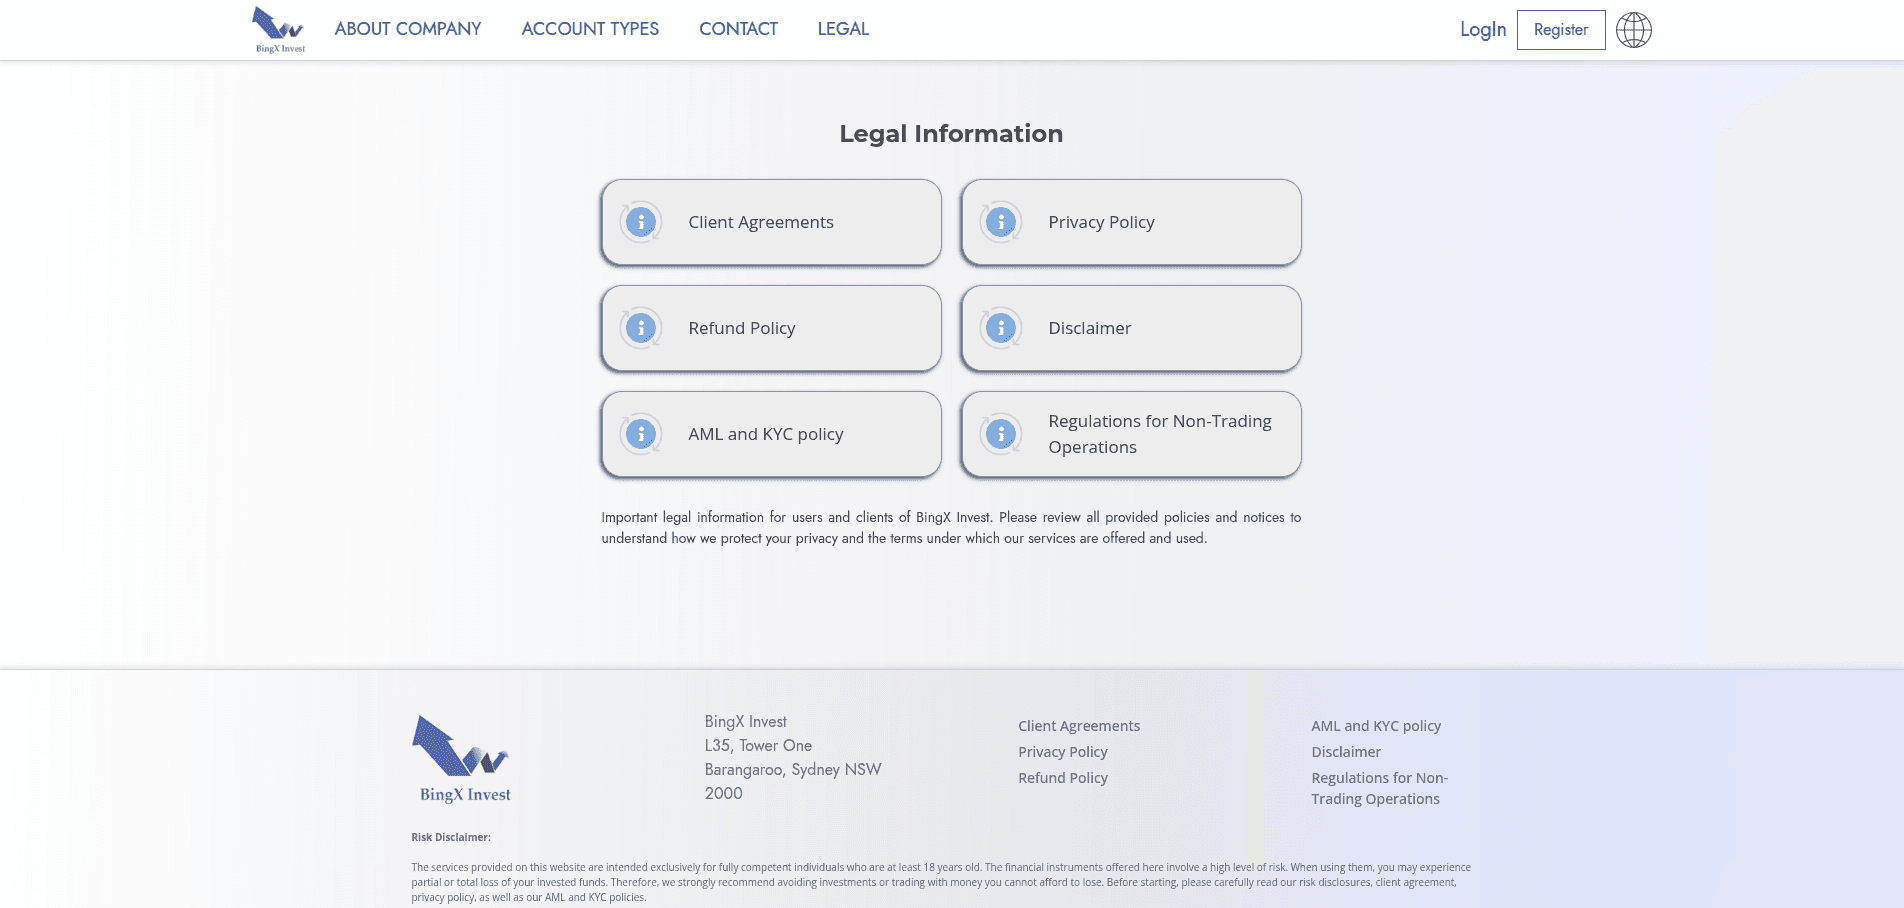The width and height of the screenshot is (1904, 908).
Task: Open the Refund Policy card
Action: point(771,328)
